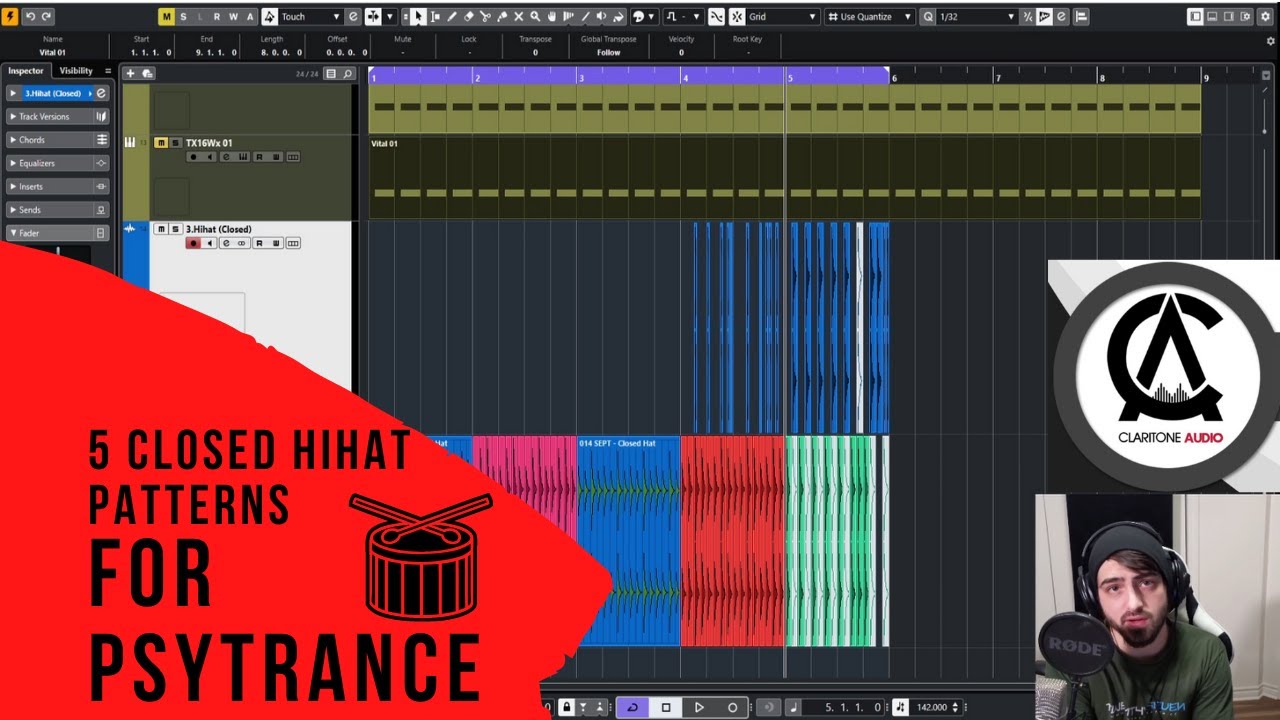Viewport: 1280px width, 720px height.
Task: Toggle global Write automation W button
Action: (x=233, y=17)
